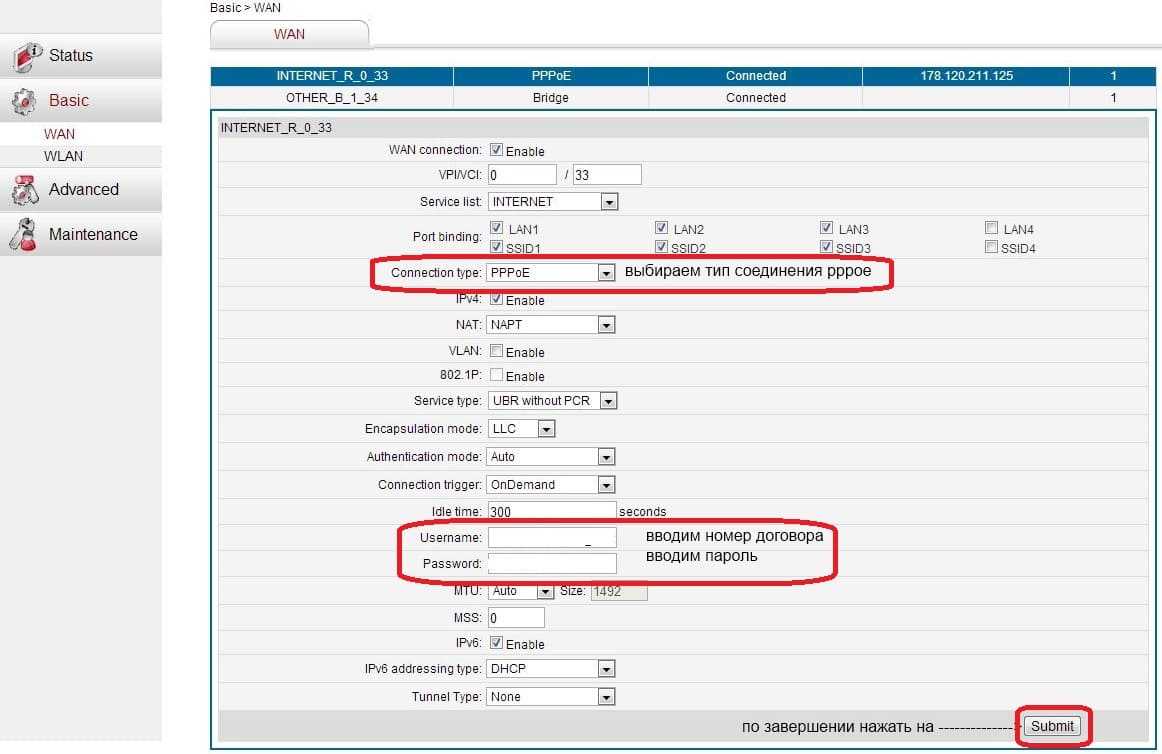Click the Maintenance icon in sidebar
1162x754 pixels.
(25, 235)
